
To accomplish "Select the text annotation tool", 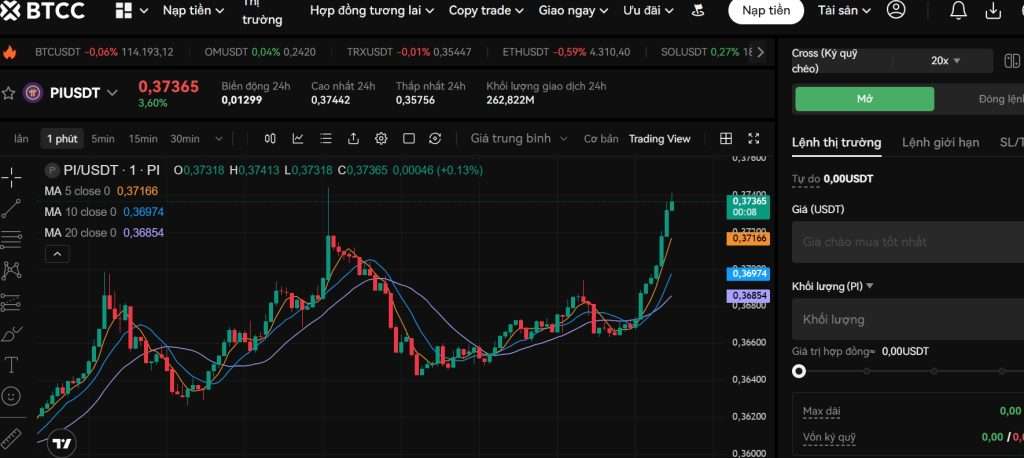I will coord(11,365).
